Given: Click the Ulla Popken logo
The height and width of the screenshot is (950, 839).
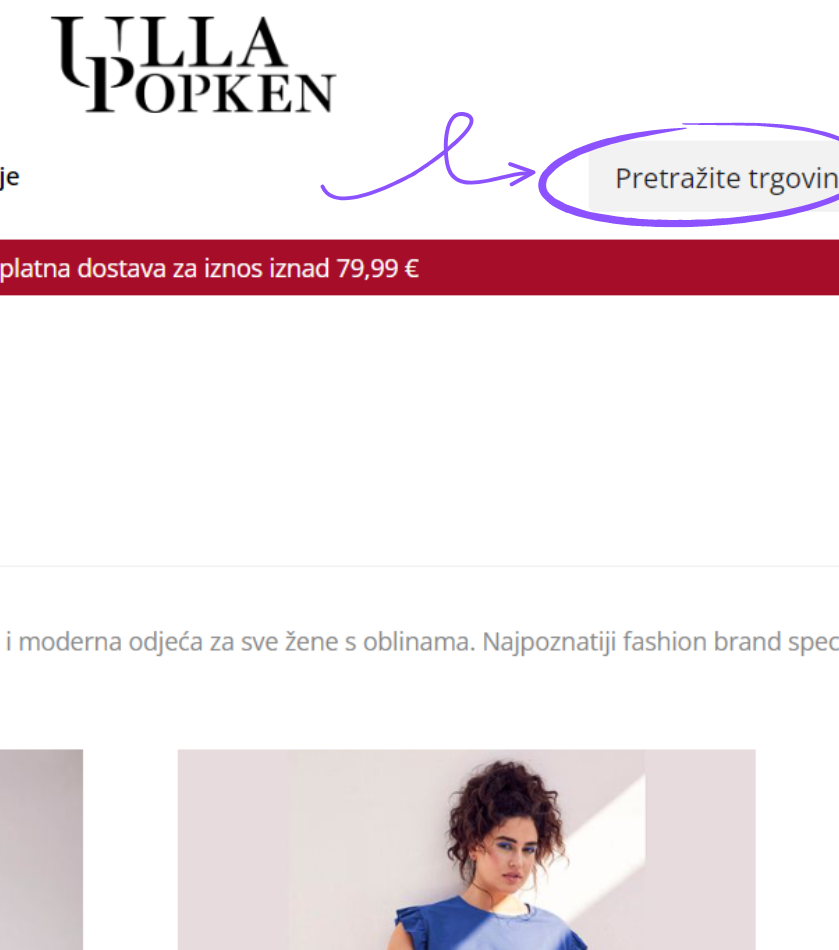Looking at the screenshot, I should pyautogui.click(x=194, y=65).
